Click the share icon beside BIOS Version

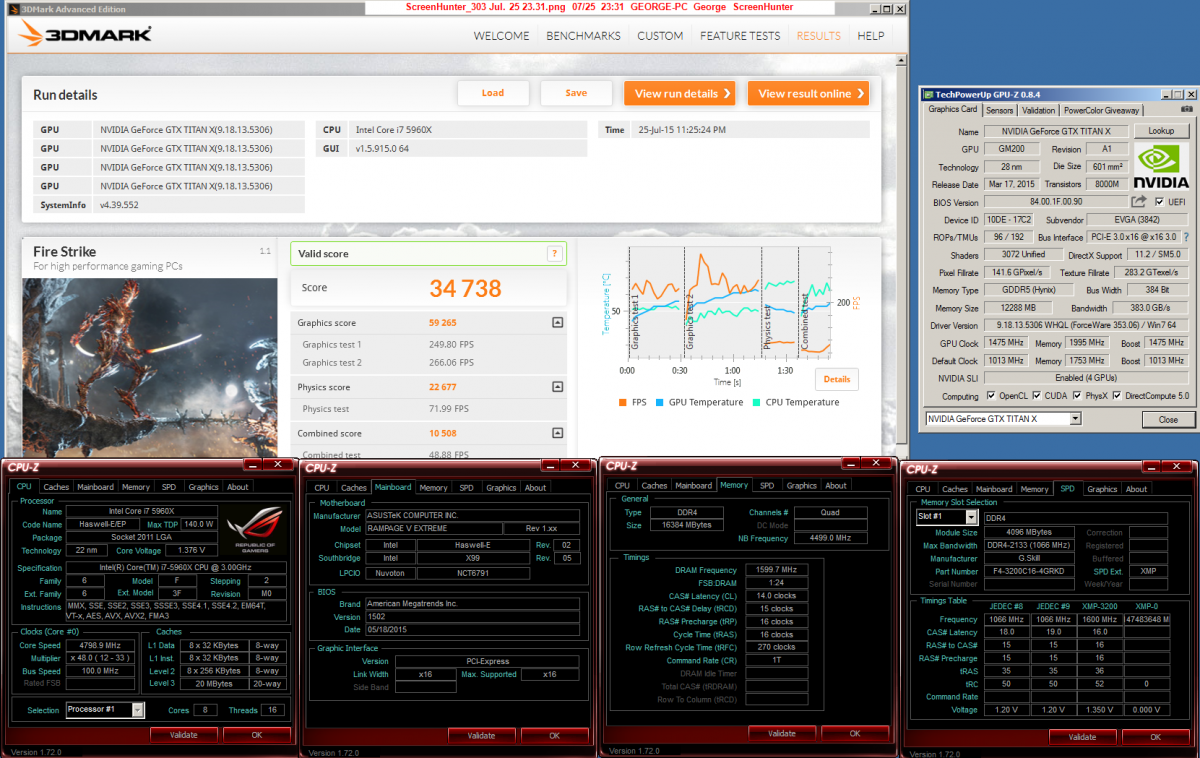click(1138, 202)
